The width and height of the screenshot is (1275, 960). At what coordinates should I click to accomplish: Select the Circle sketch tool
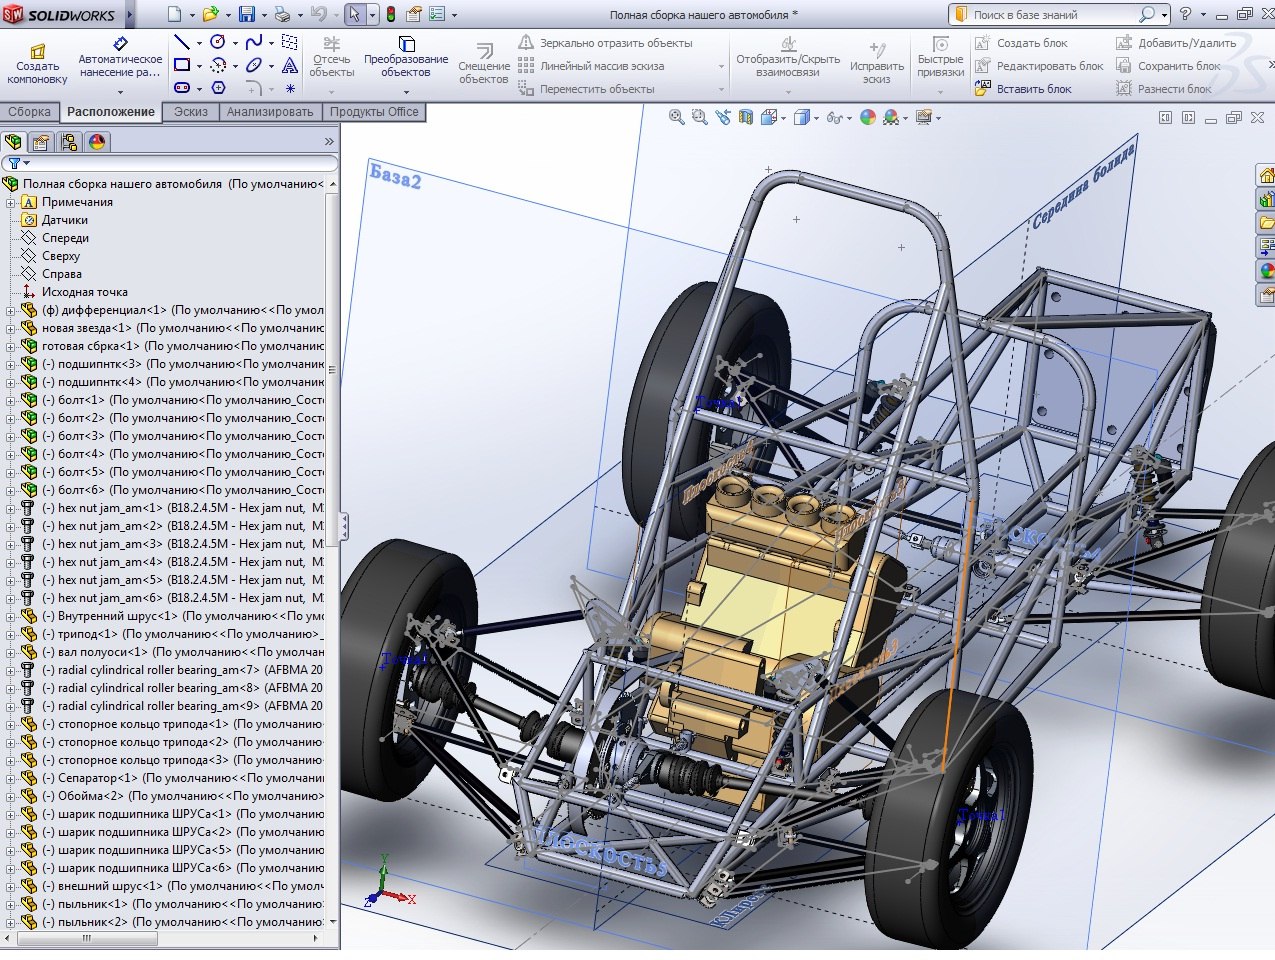(x=217, y=42)
